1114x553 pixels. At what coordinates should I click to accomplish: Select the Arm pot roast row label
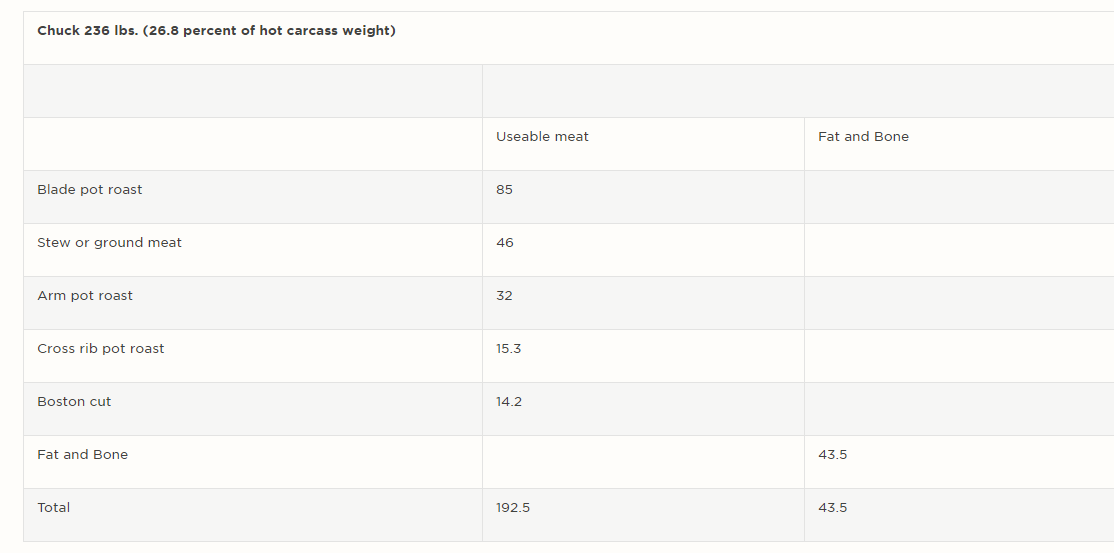pyautogui.click(x=85, y=296)
